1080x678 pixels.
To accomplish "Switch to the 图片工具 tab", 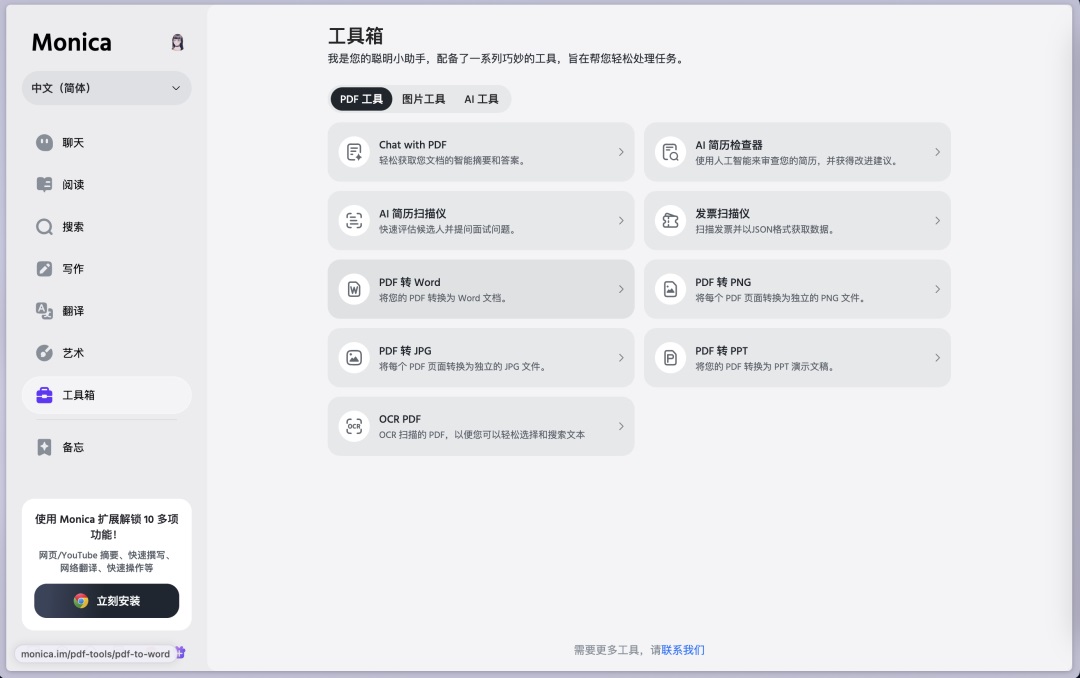I will pyautogui.click(x=422, y=99).
